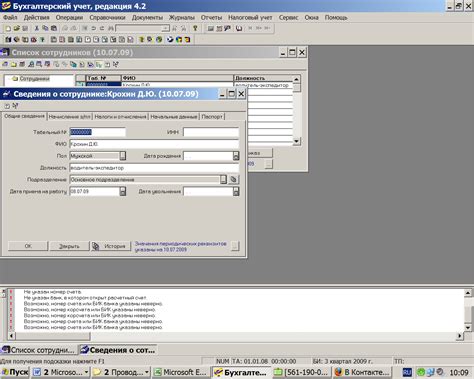The width and height of the screenshot is (474, 379).
Task: Open the Файл menu
Action: coord(10,18)
